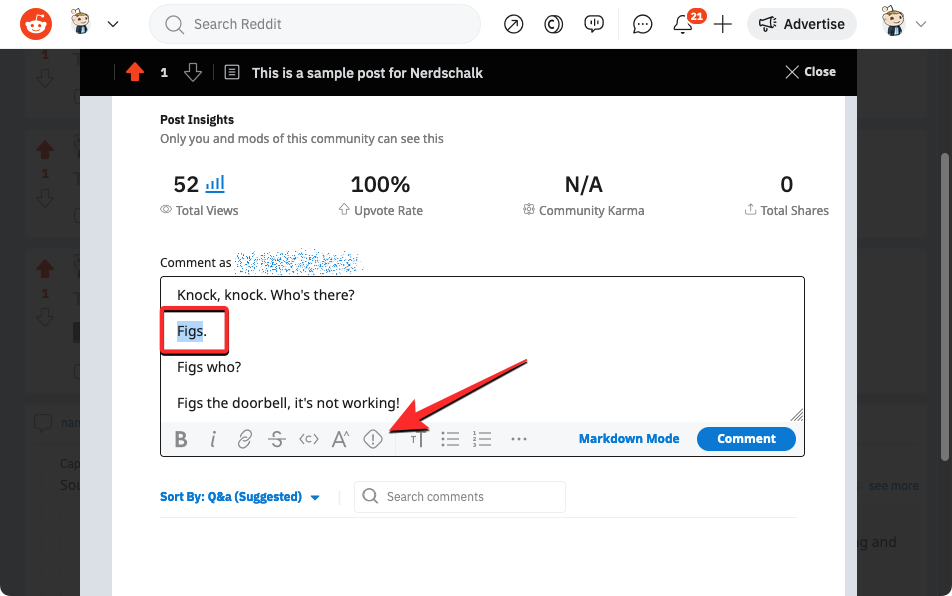Submit with the Comment button
The height and width of the screenshot is (596, 952).
pos(746,439)
